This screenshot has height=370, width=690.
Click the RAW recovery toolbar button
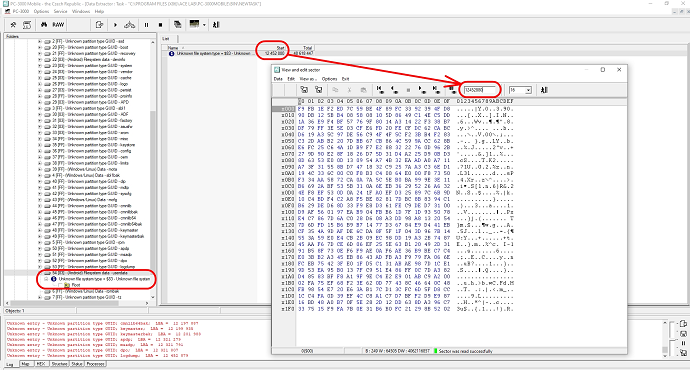(58, 25)
